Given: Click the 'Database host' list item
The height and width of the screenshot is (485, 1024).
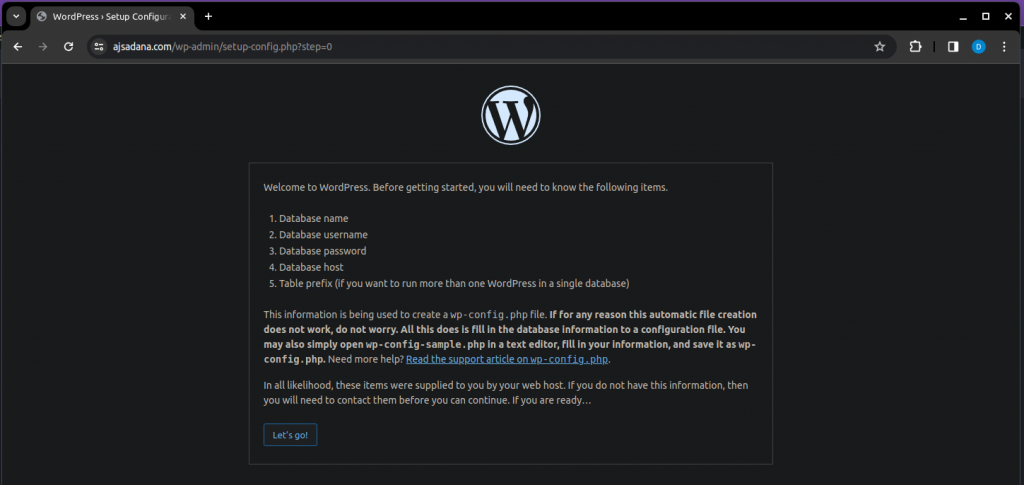Looking at the screenshot, I should click(311, 267).
